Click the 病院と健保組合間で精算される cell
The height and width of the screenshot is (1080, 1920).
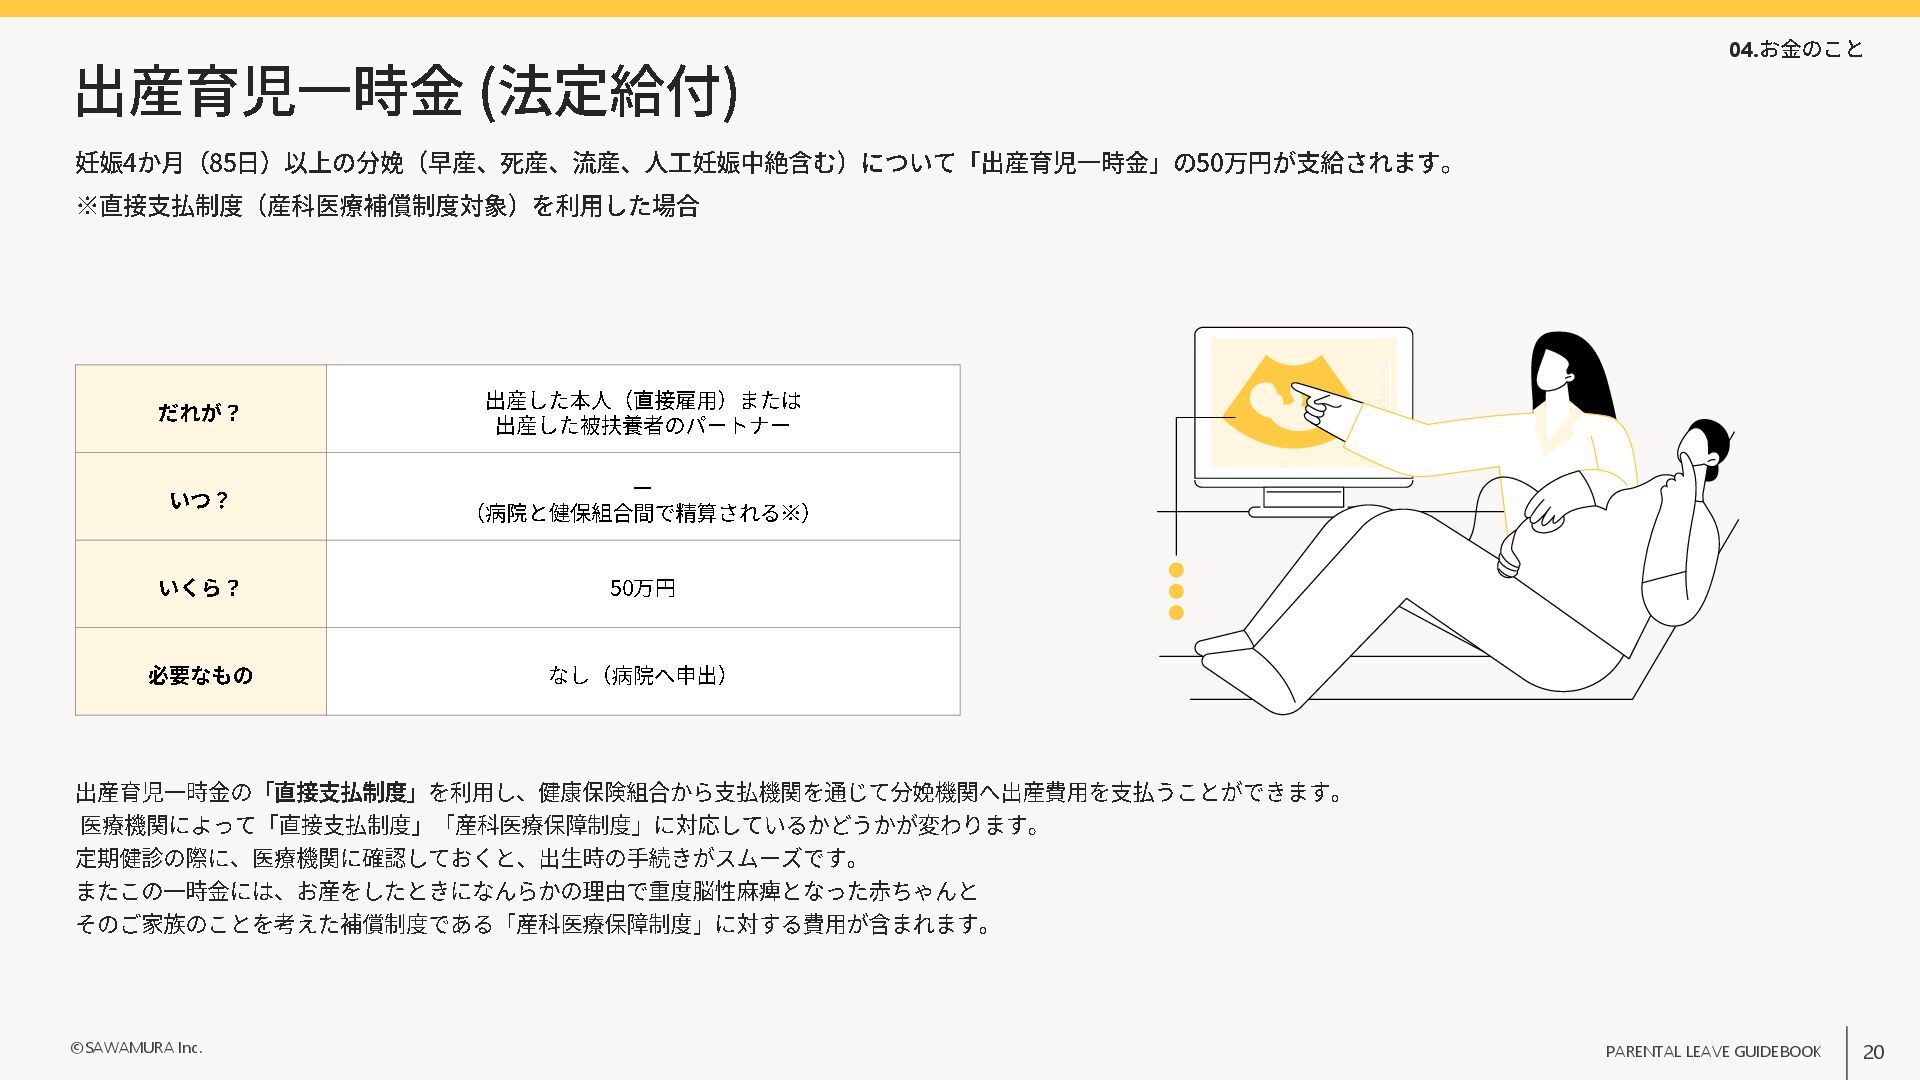pyautogui.click(x=642, y=513)
